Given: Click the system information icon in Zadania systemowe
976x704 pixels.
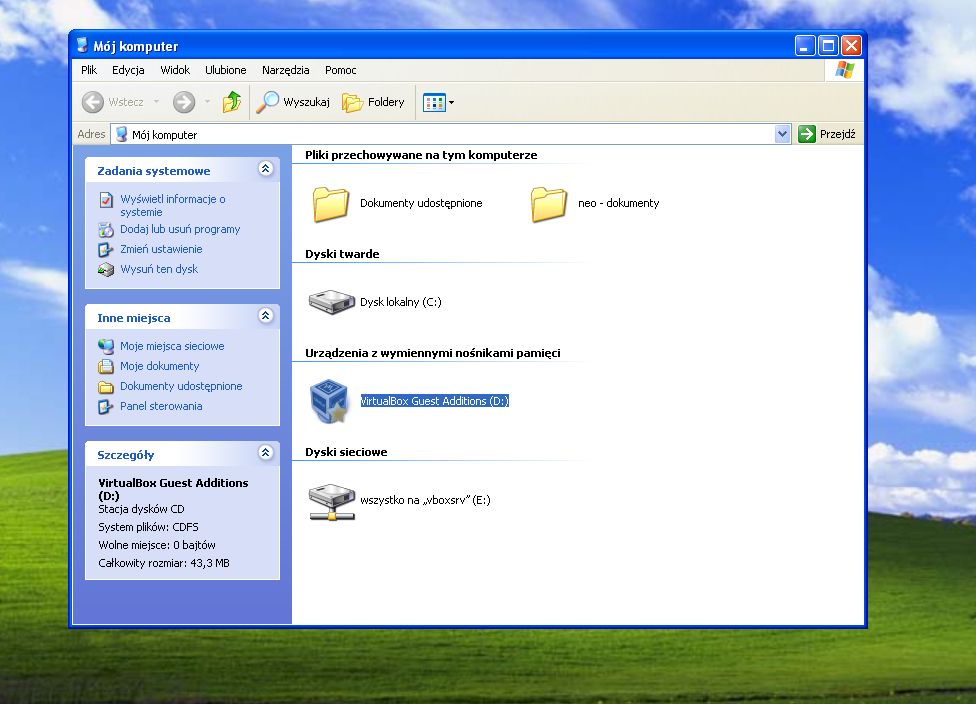Looking at the screenshot, I should coord(106,200).
